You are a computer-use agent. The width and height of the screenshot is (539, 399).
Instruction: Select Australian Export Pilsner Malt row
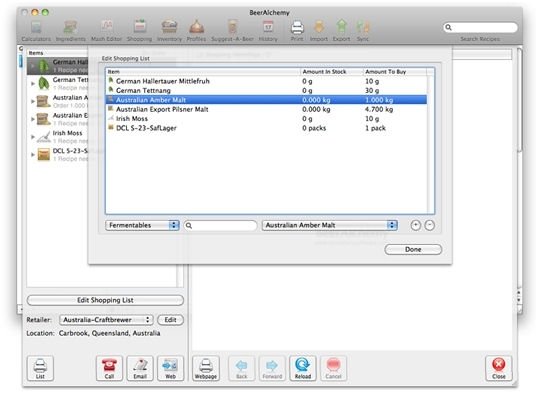click(266, 109)
